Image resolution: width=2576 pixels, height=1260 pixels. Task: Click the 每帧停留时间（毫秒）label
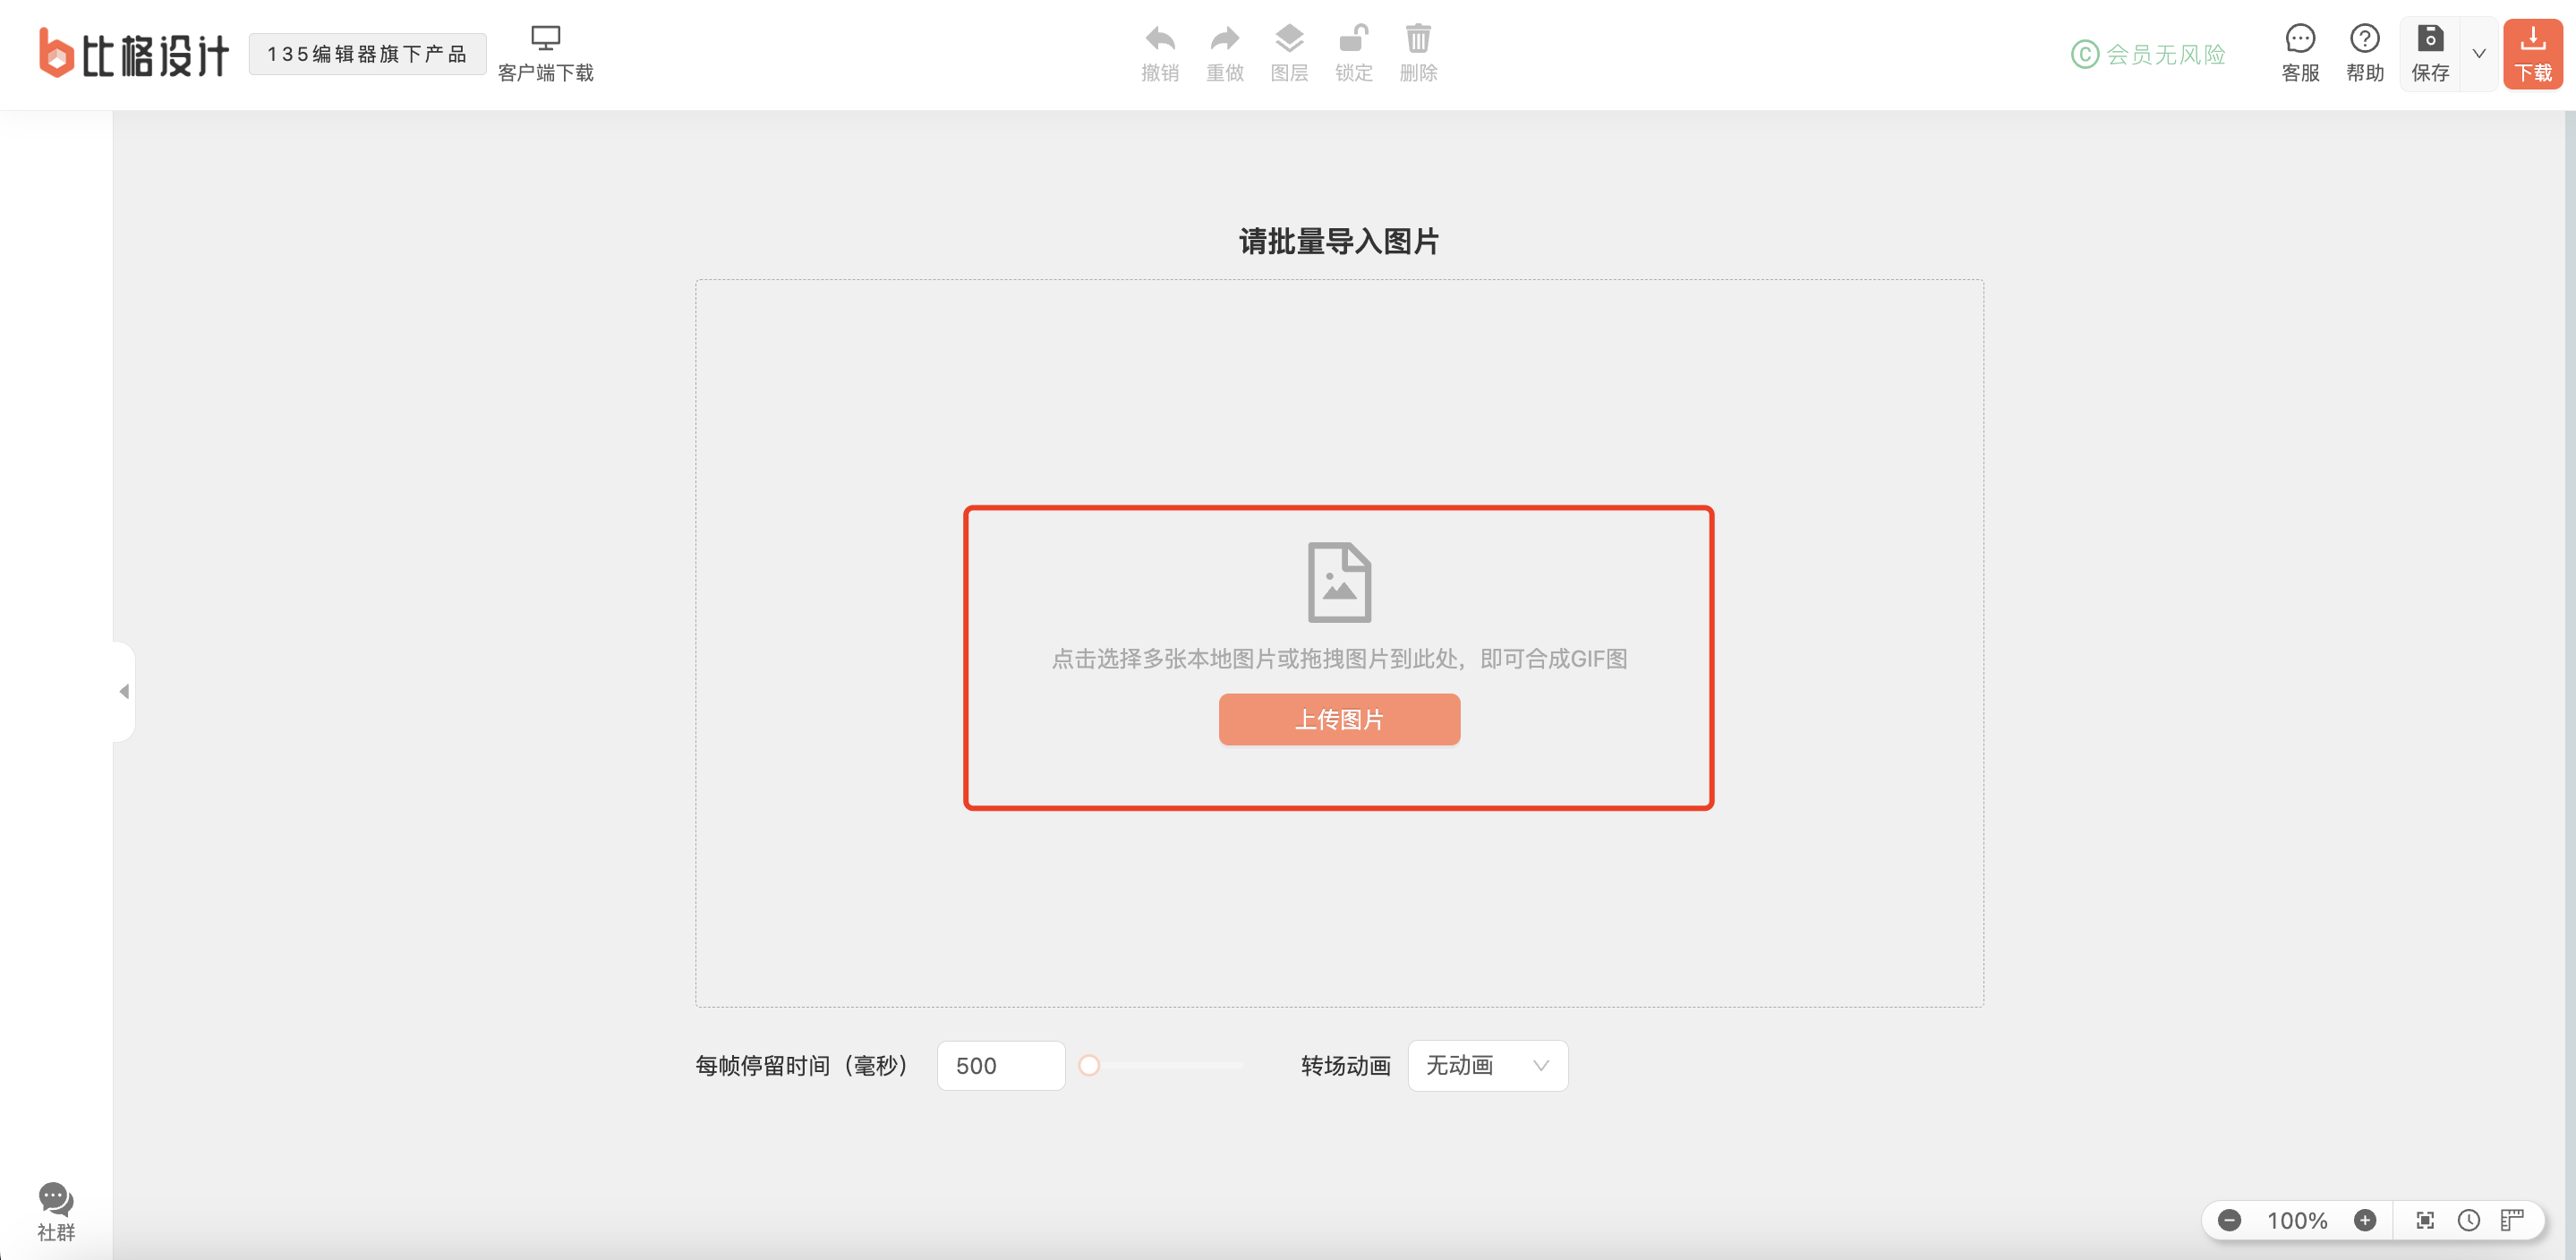coord(802,1065)
